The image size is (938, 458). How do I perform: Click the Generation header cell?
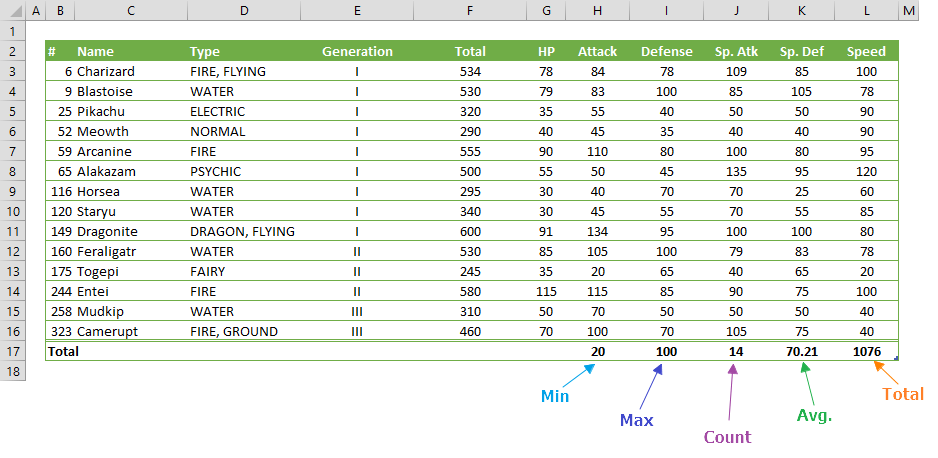pyautogui.click(x=357, y=51)
